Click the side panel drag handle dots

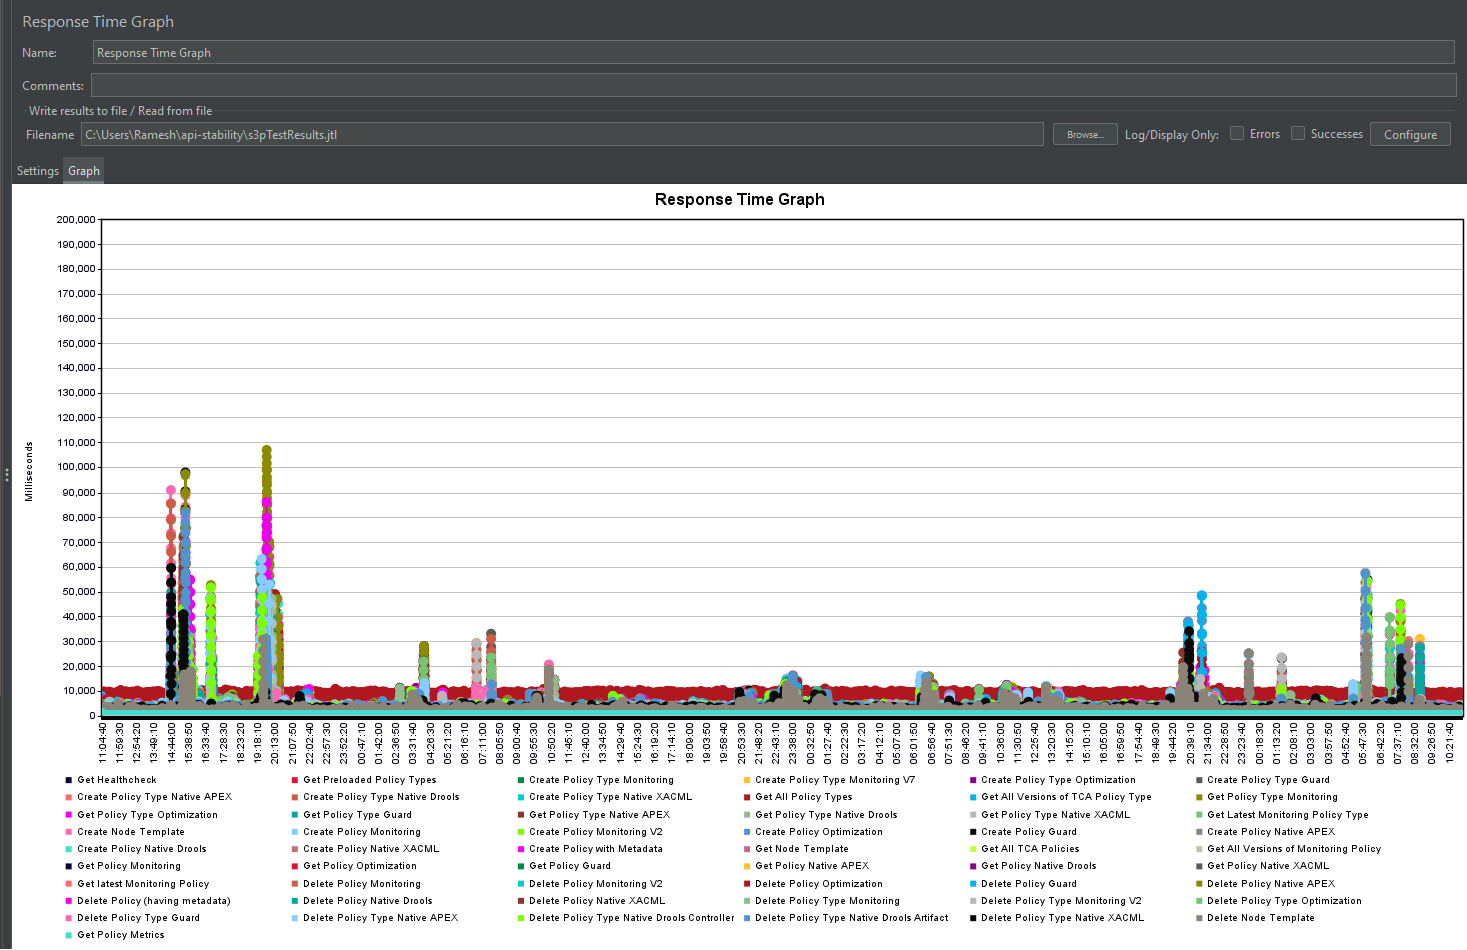point(6,474)
